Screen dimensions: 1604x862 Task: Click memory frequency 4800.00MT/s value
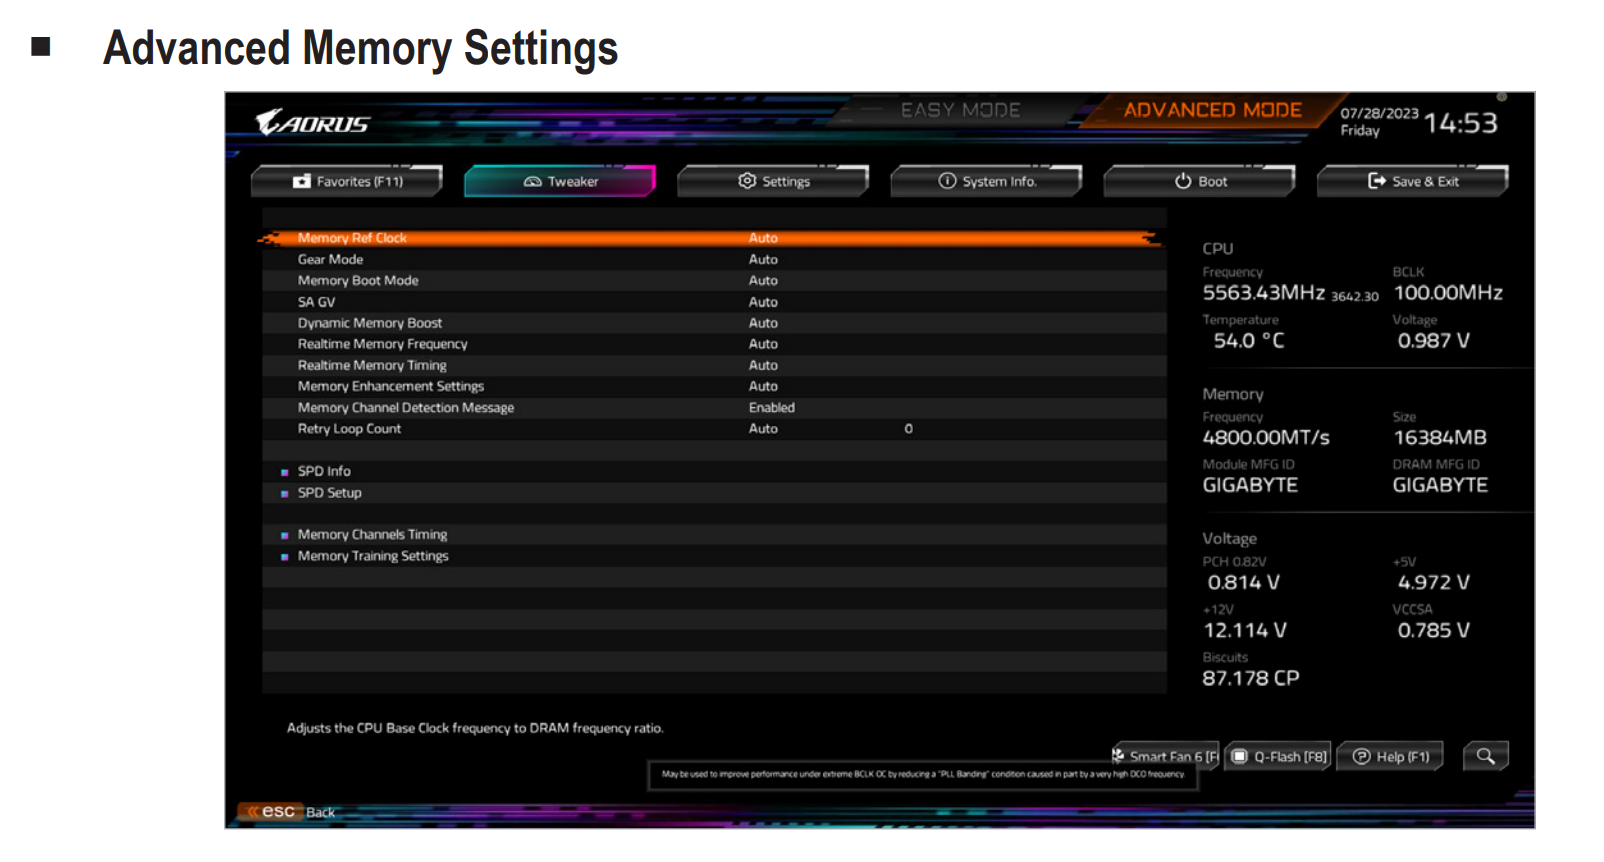[x=1266, y=438]
